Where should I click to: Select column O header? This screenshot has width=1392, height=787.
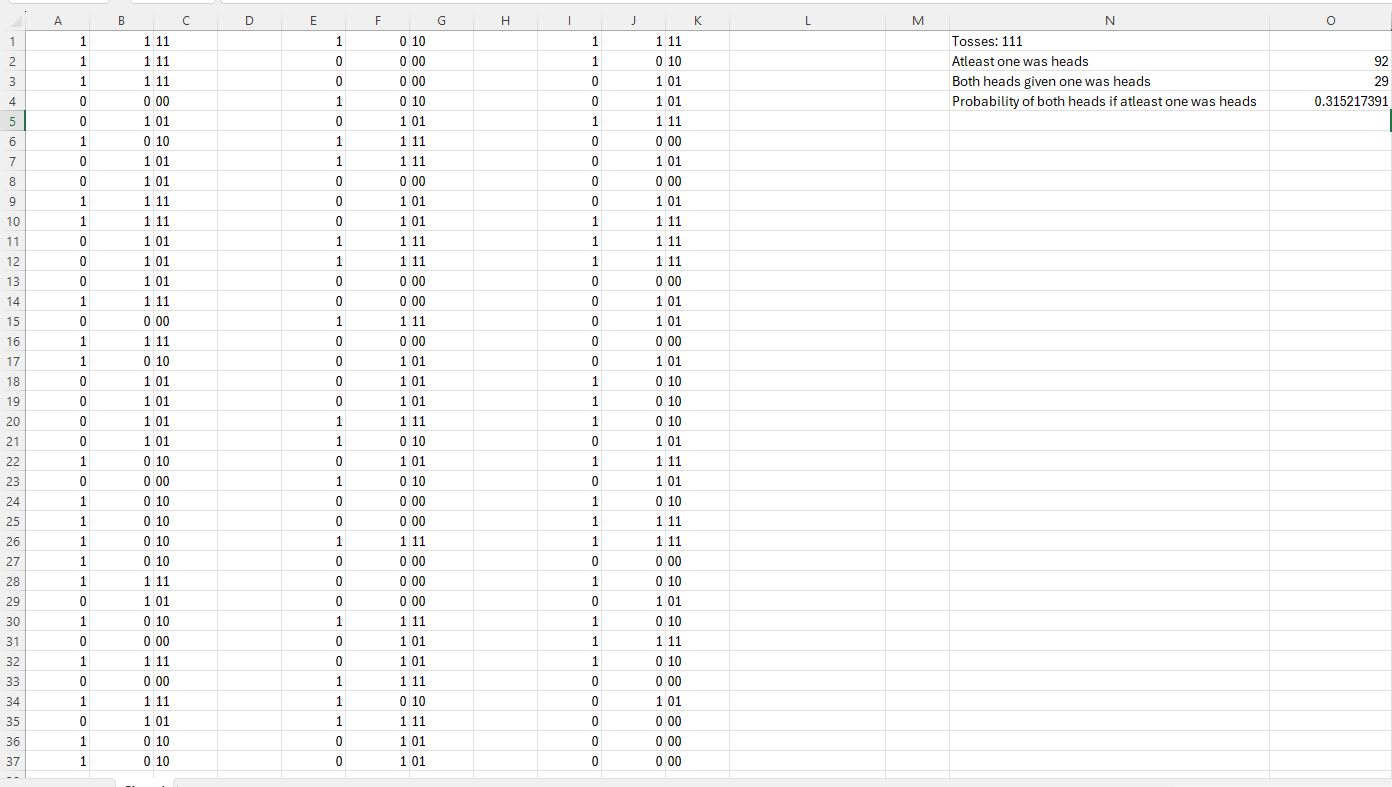pos(1330,20)
